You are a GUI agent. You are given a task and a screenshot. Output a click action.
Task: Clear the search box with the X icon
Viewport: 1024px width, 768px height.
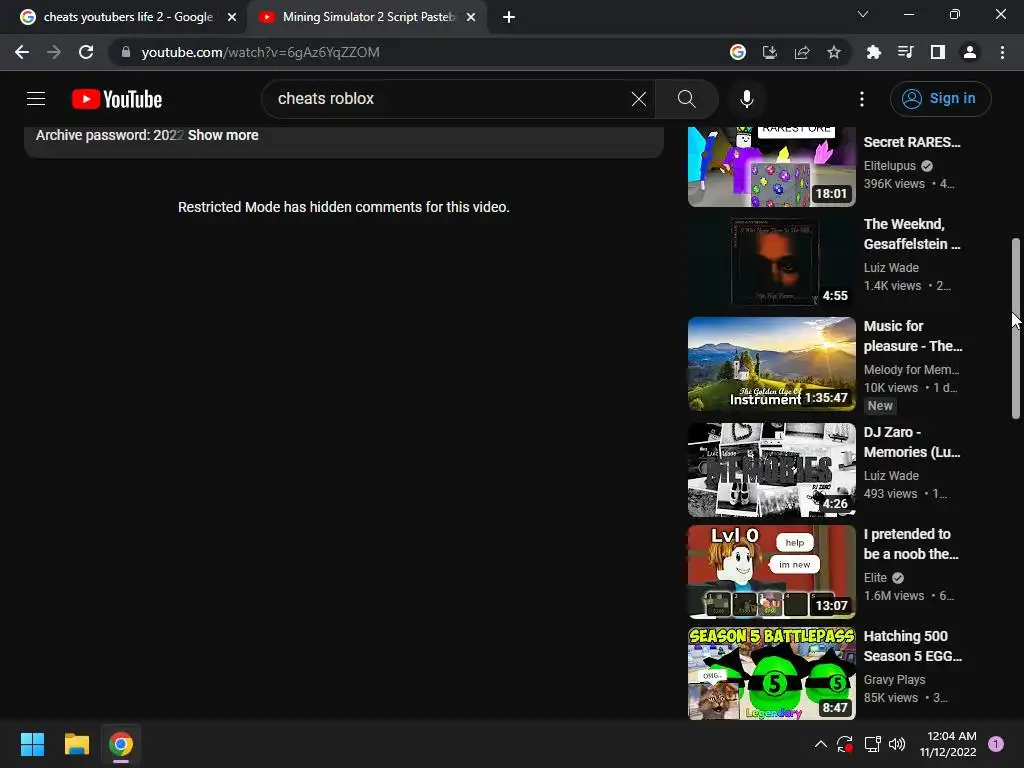pyautogui.click(x=639, y=99)
